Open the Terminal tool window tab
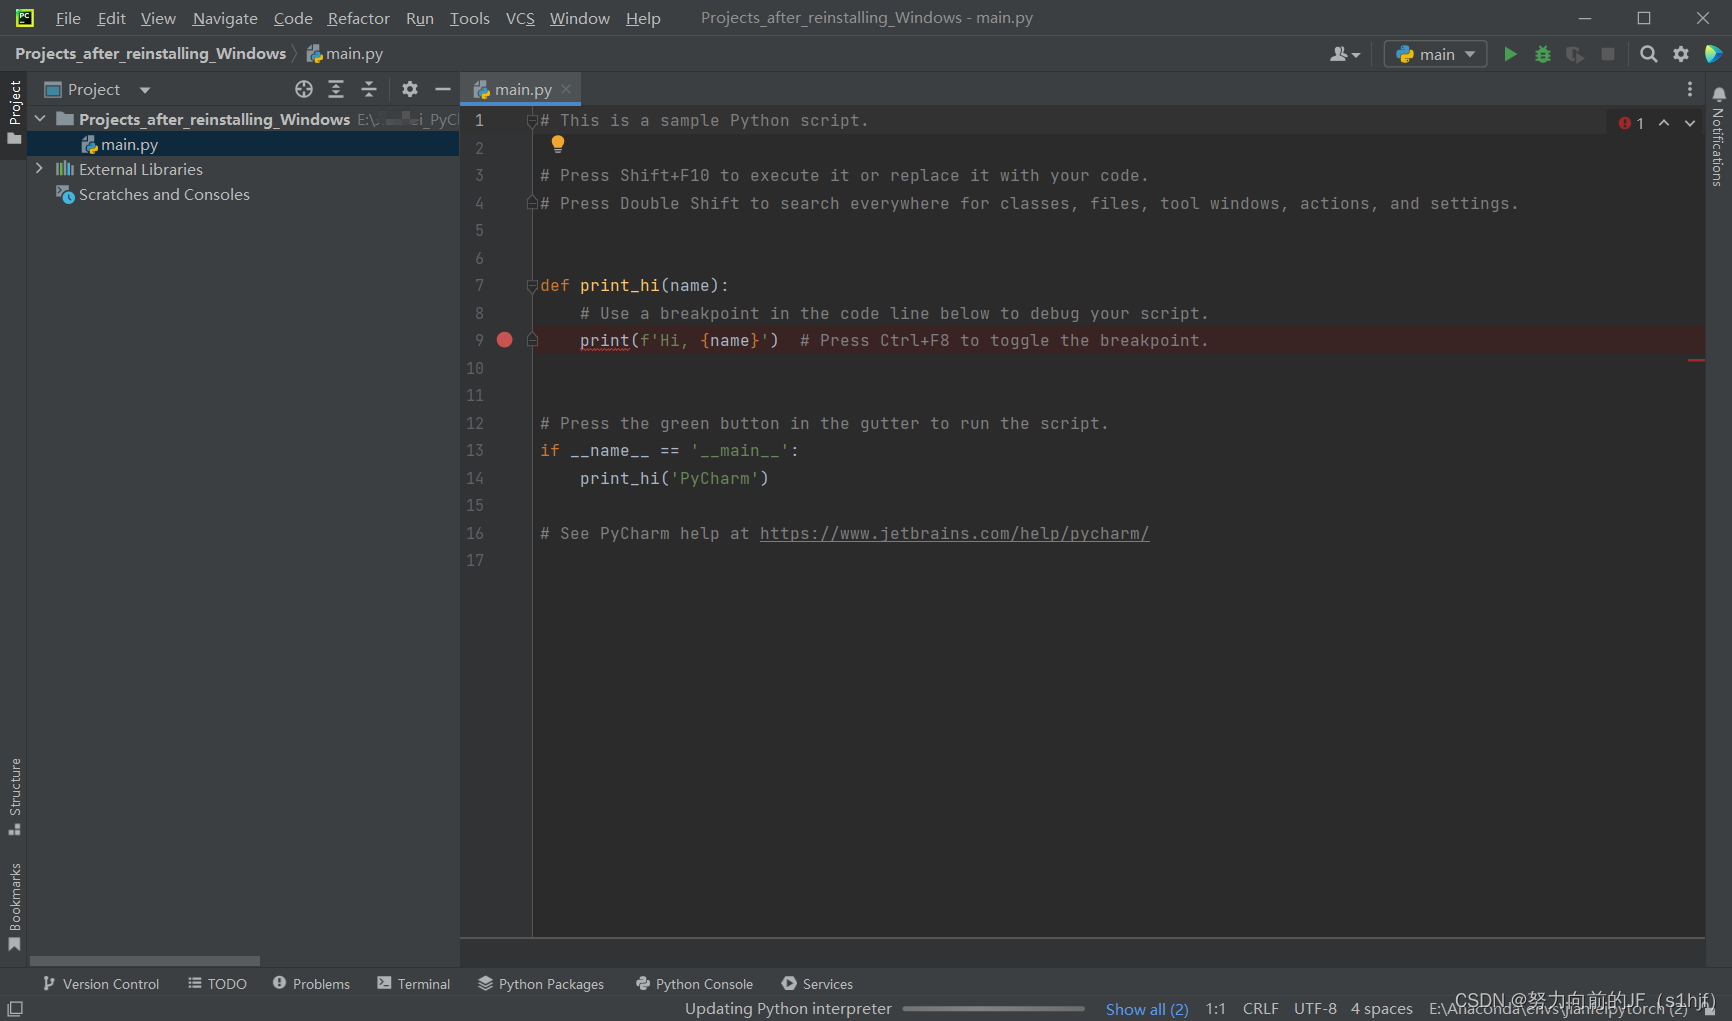The image size is (1732, 1021). click(414, 984)
